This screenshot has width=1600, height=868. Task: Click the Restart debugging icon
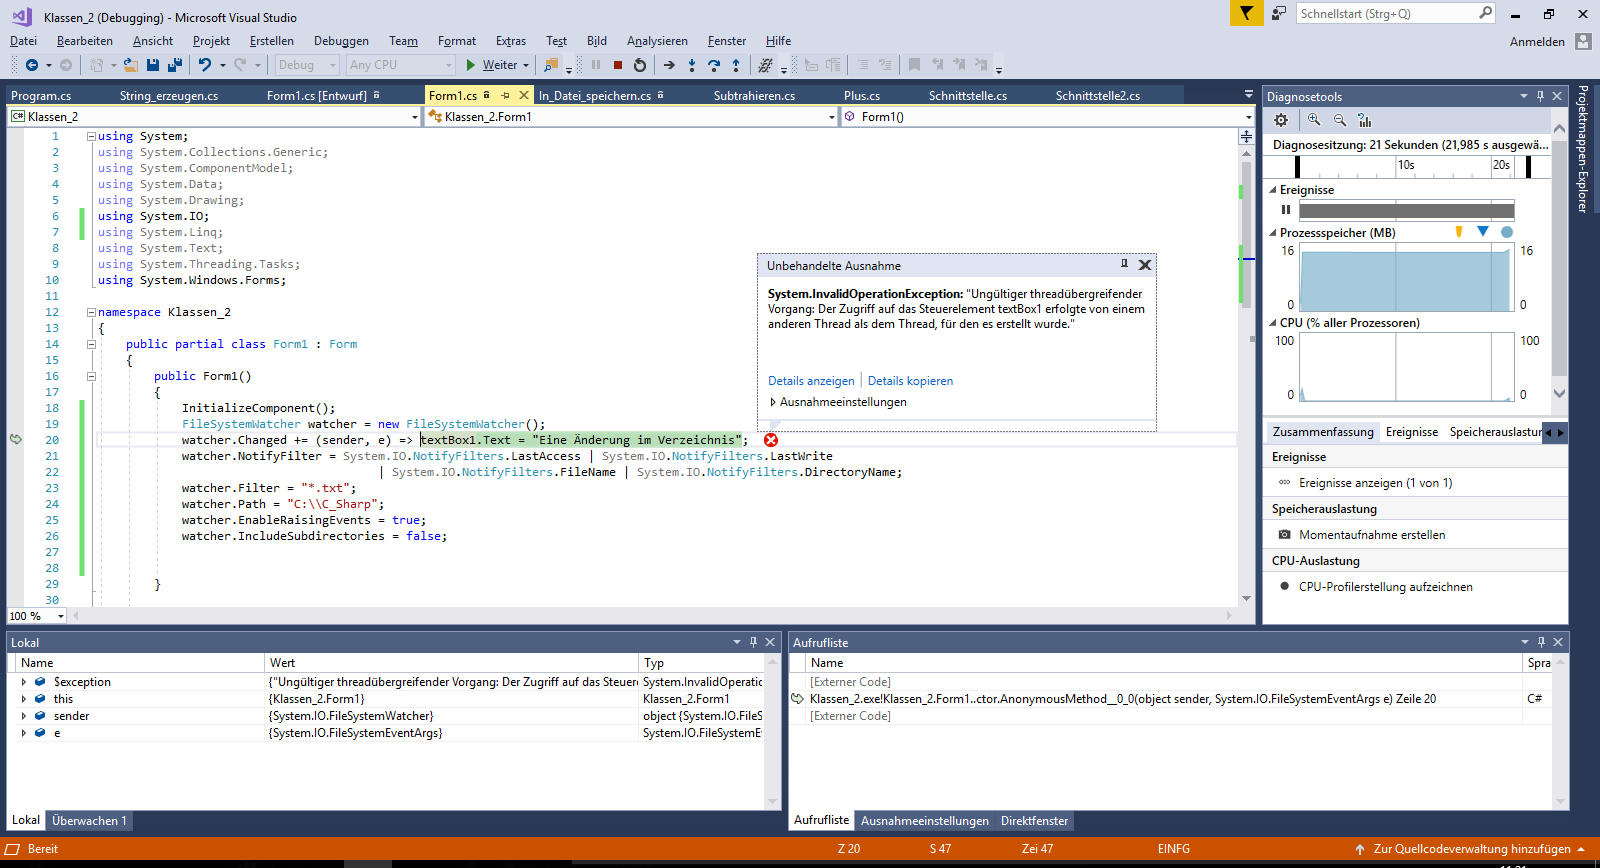(640, 65)
